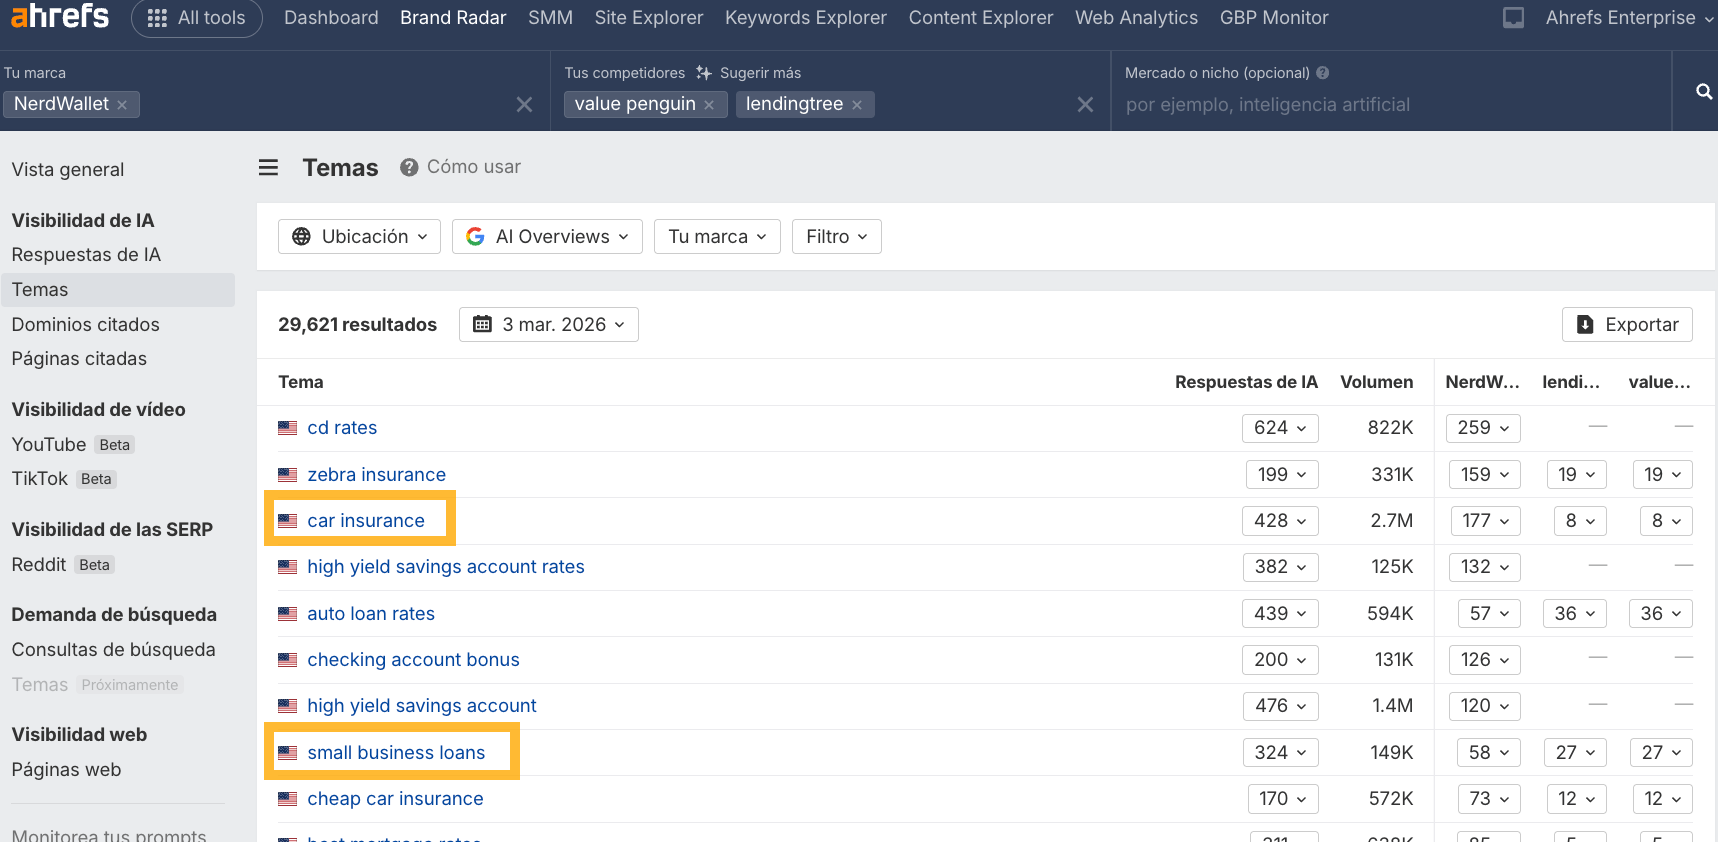Click the Ahrefs logo
The height and width of the screenshot is (842, 1718).
tap(60, 15)
